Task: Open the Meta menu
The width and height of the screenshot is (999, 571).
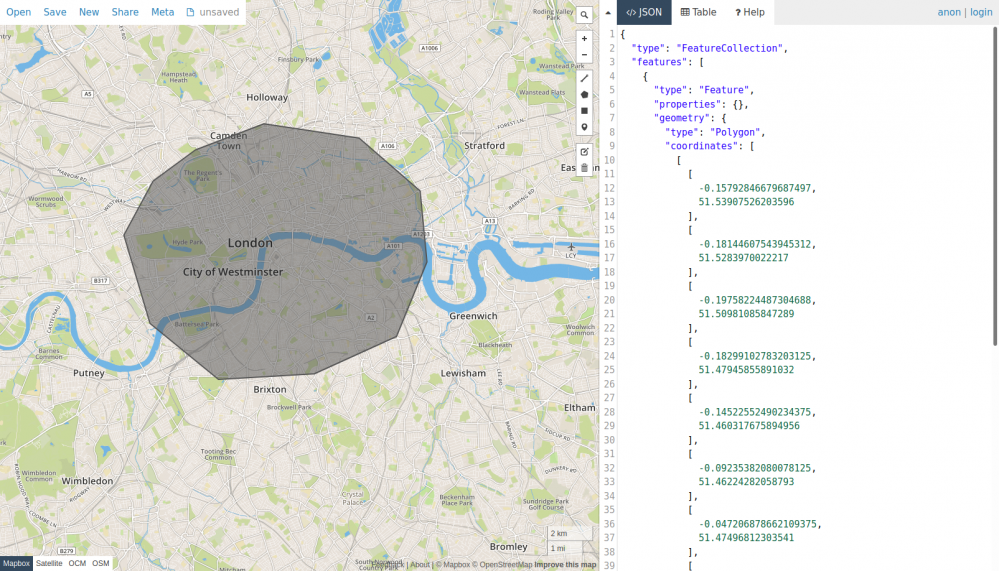Action: coord(162,12)
